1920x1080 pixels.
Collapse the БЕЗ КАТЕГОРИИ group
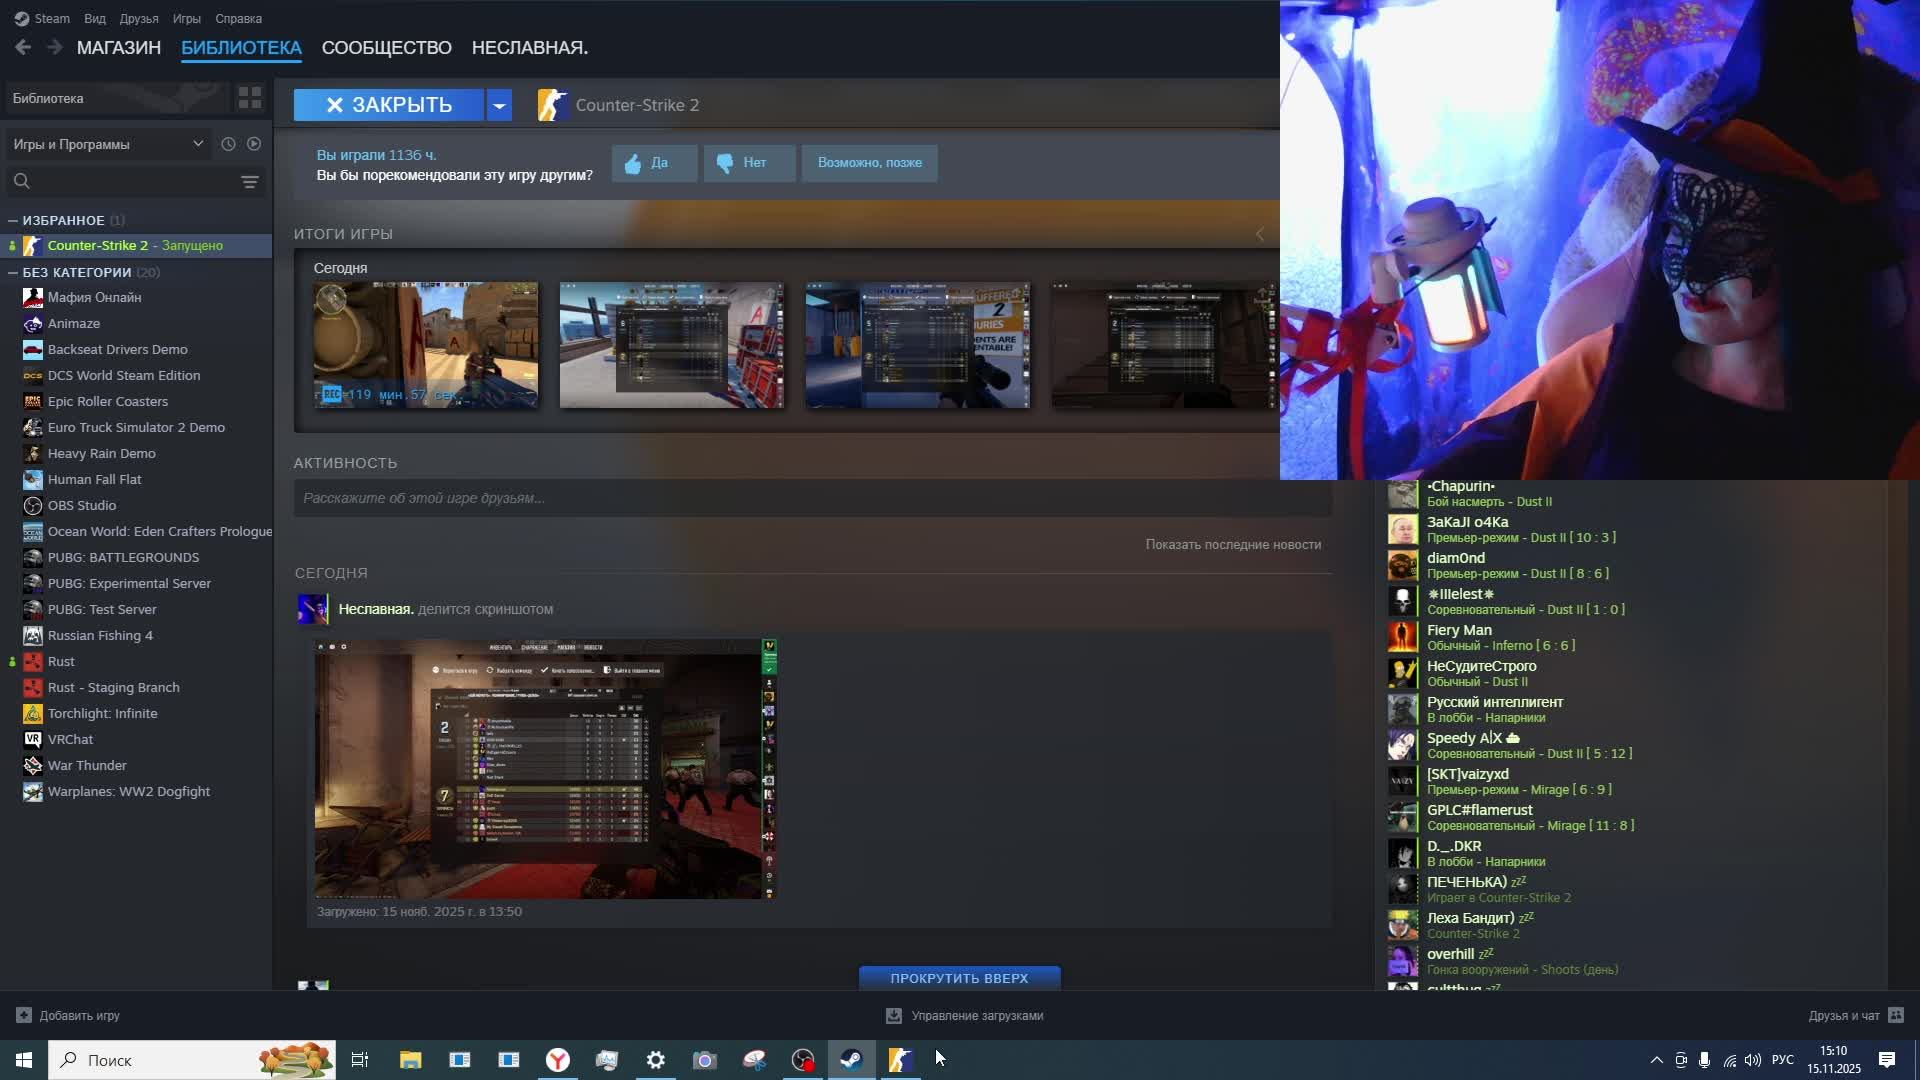tap(13, 272)
